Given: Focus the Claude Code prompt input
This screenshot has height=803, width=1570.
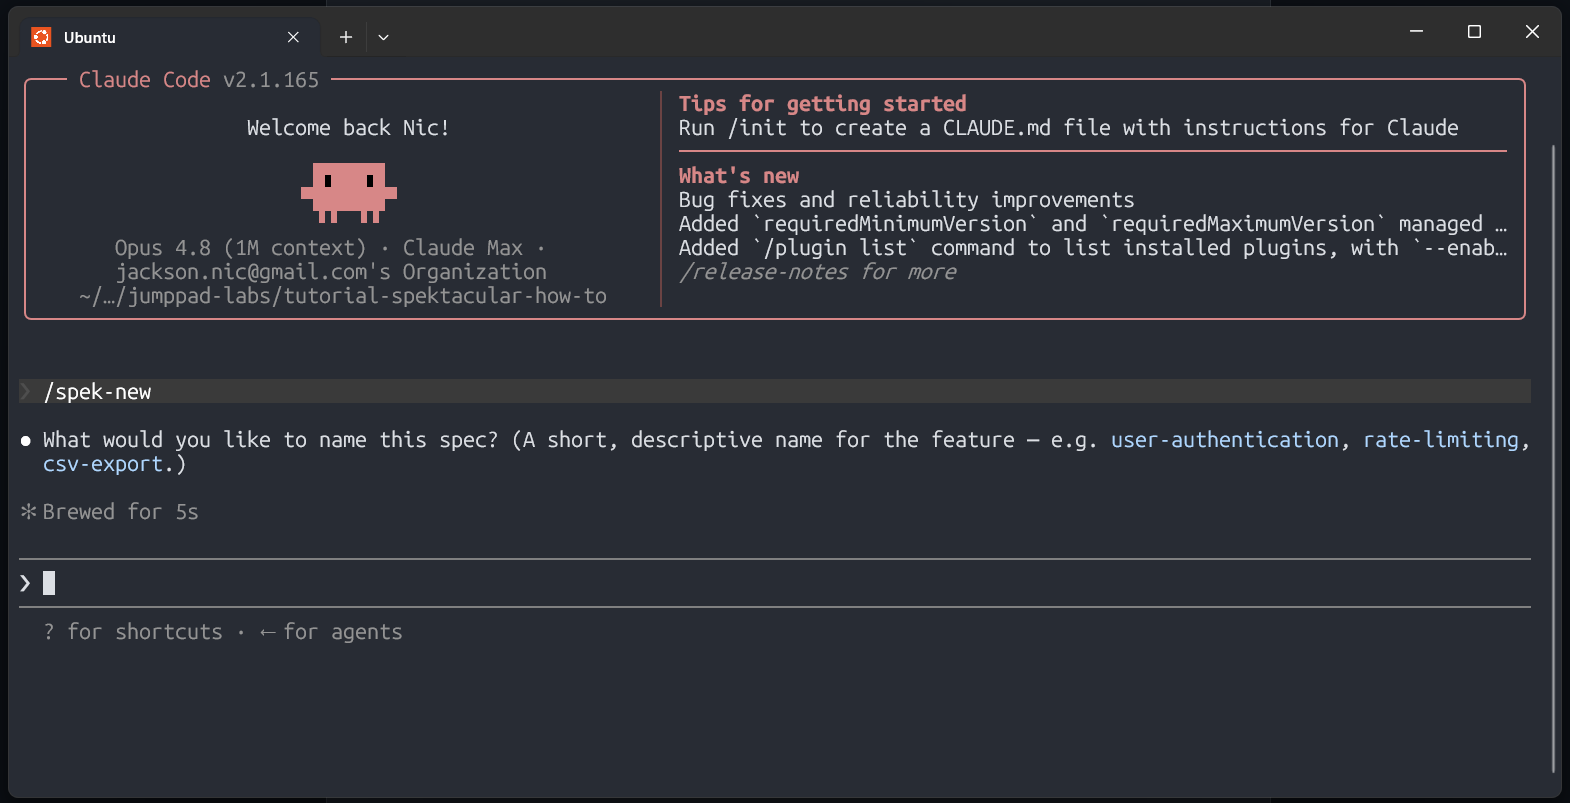Looking at the screenshot, I should [775, 583].
